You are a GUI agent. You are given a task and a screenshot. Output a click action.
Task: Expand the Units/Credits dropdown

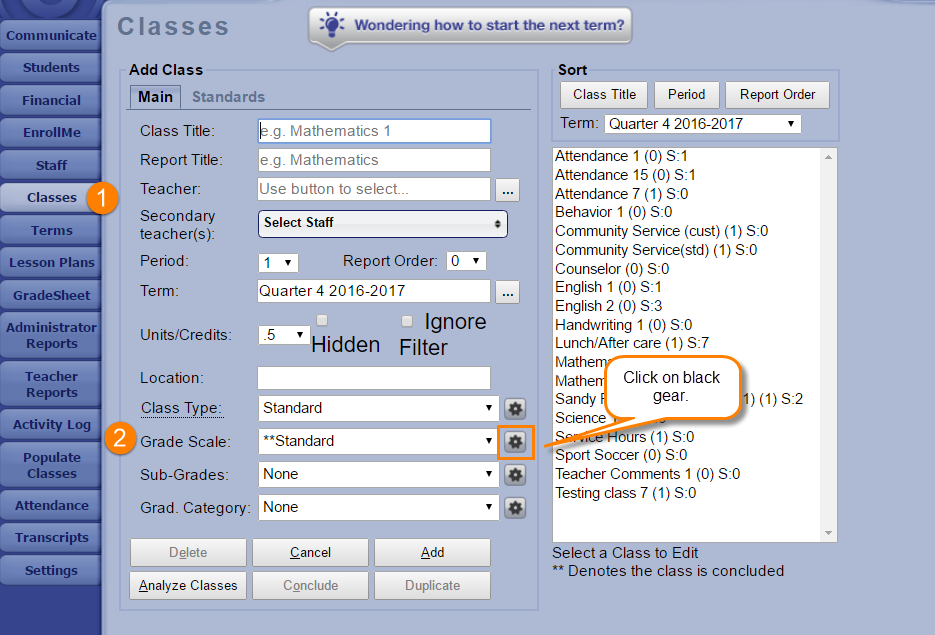pos(284,335)
